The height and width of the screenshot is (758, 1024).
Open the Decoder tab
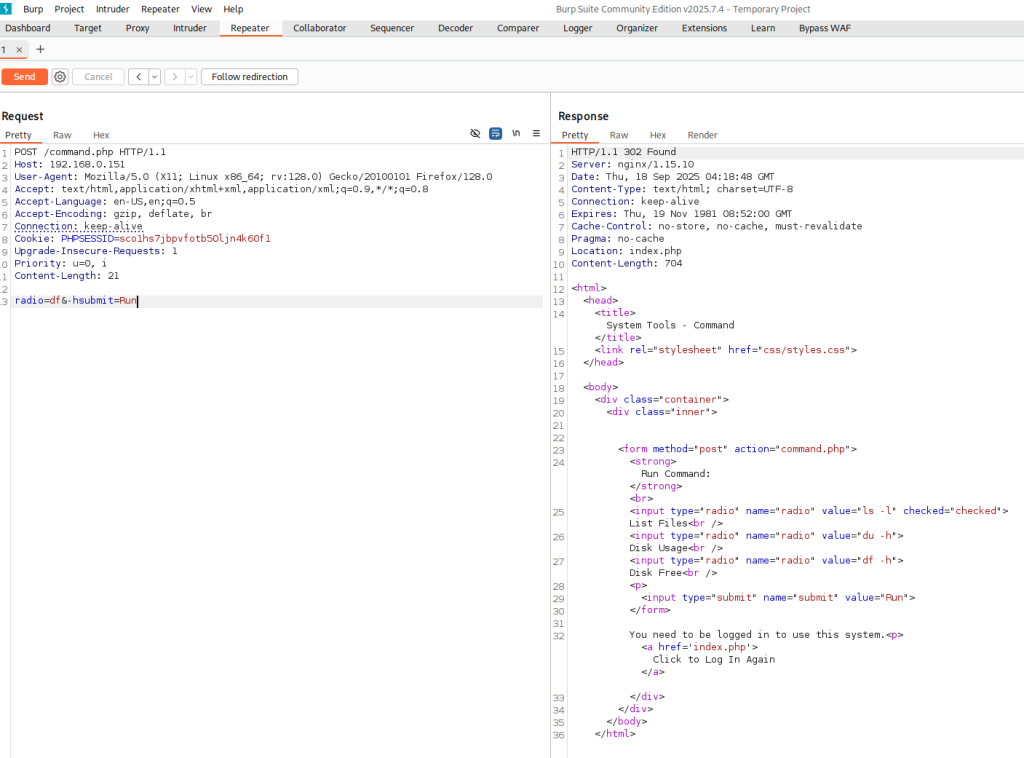tap(455, 28)
